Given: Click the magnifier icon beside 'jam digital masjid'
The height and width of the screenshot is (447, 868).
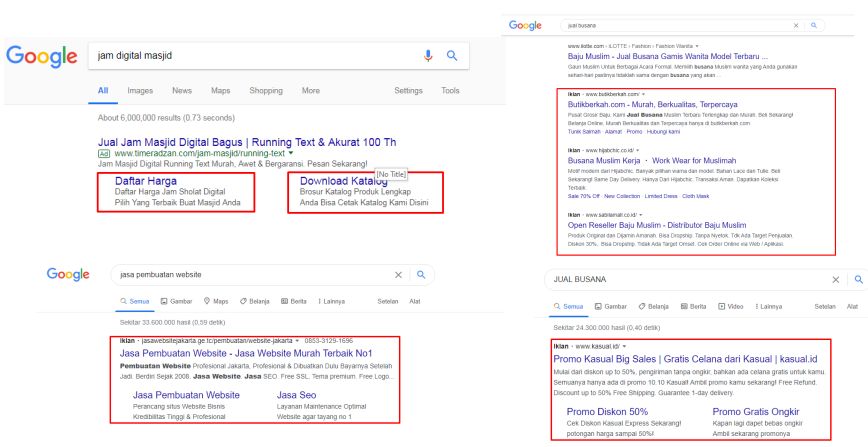Looking at the screenshot, I should pyautogui.click(x=452, y=55).
